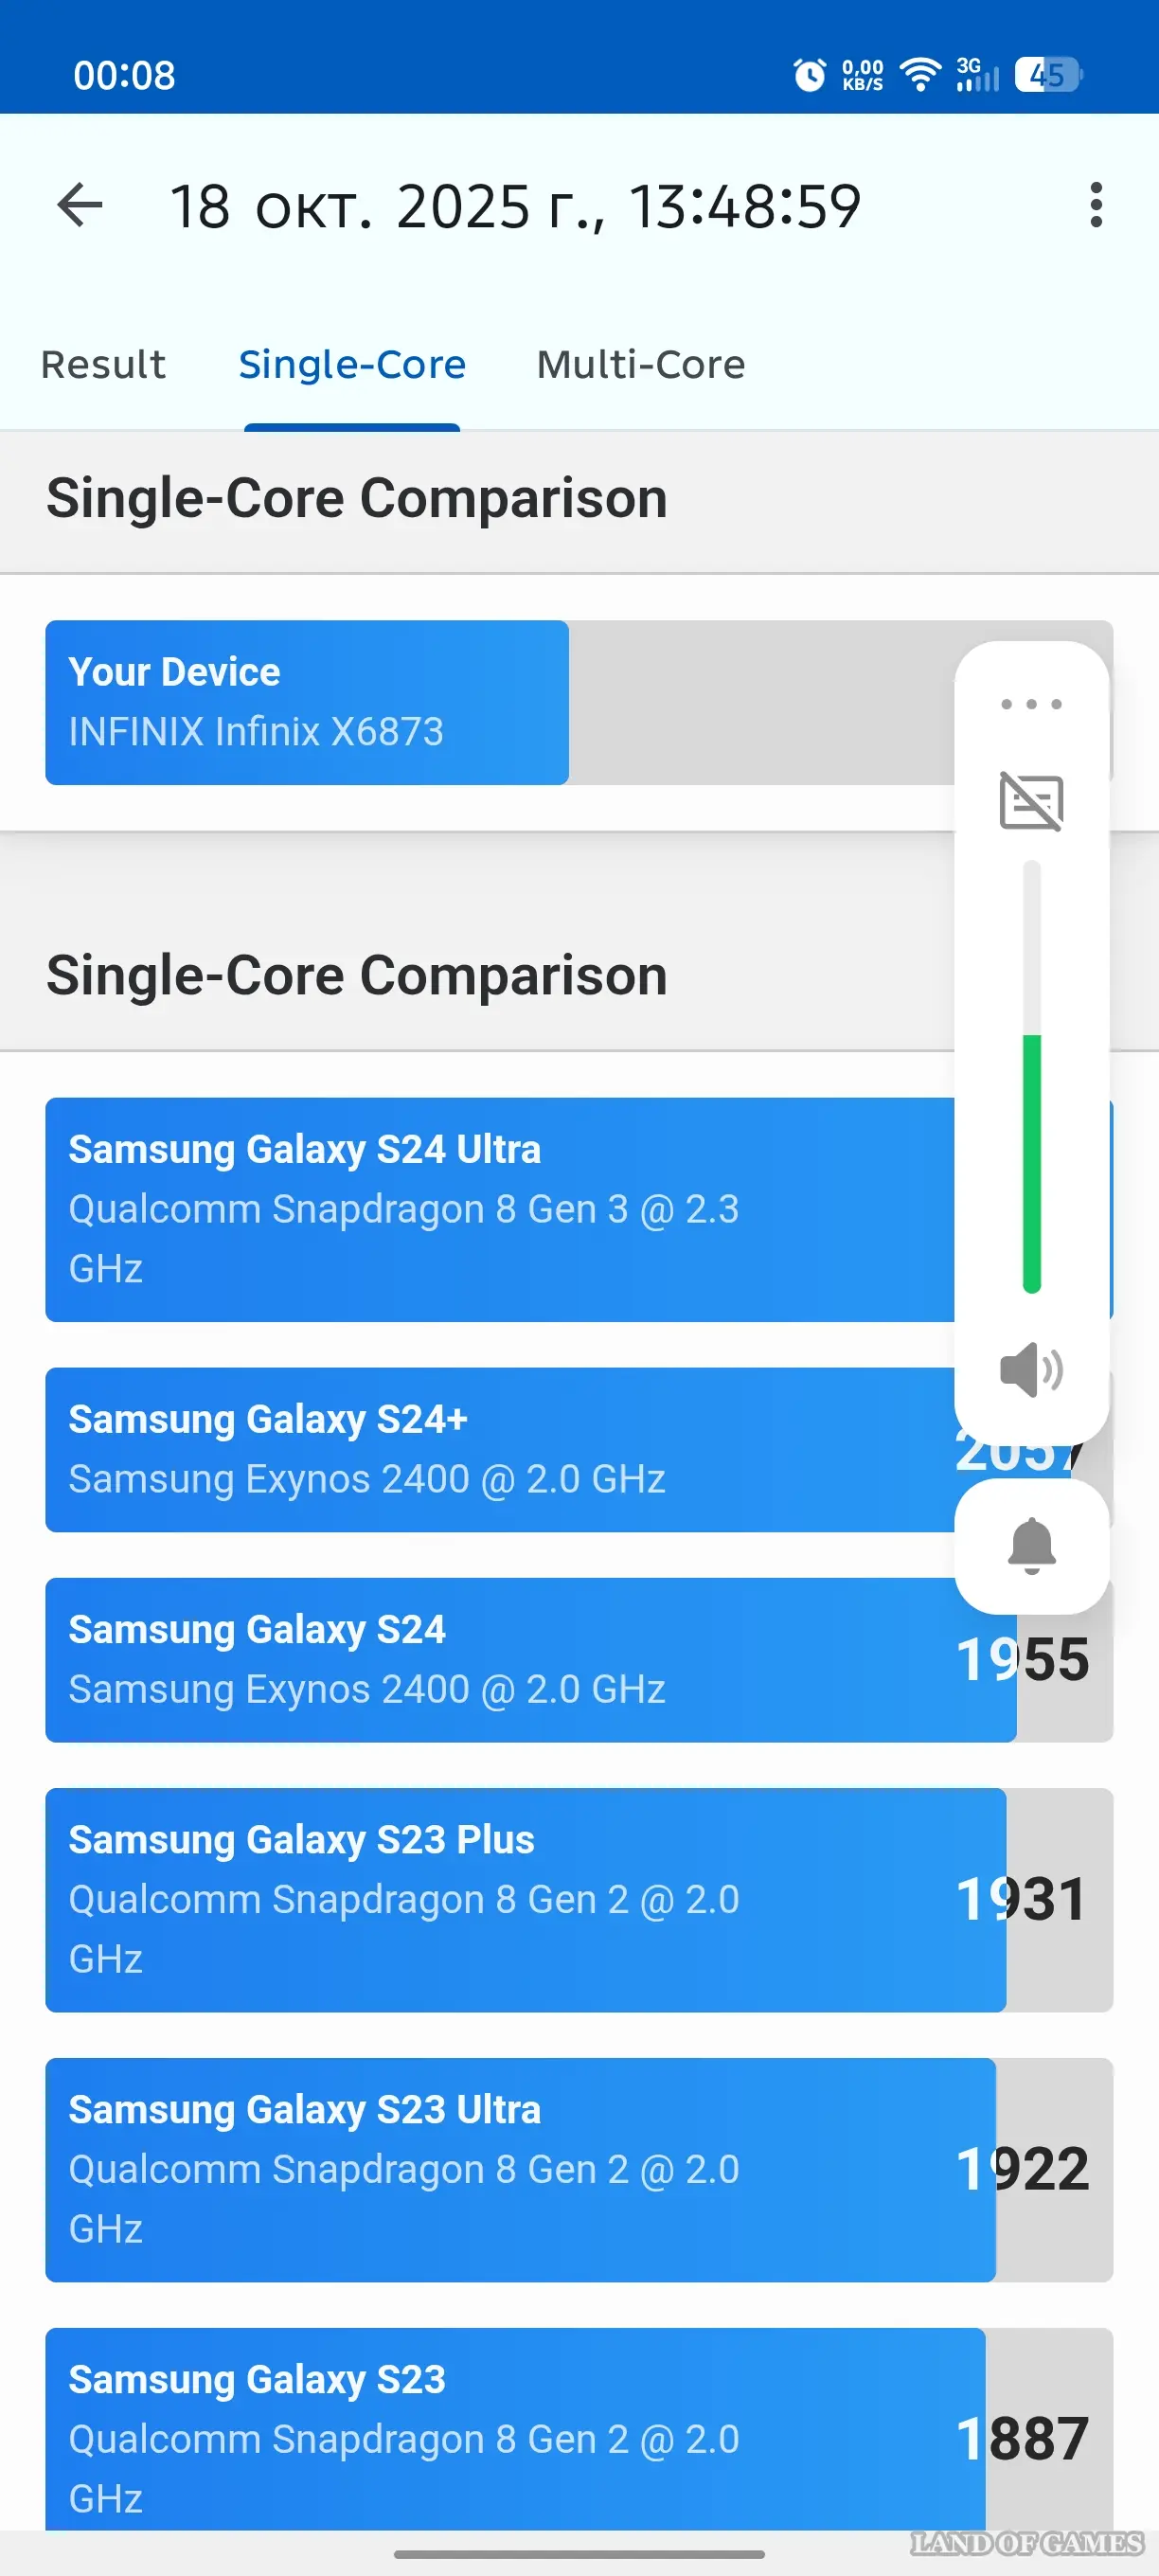Open the Multi-Core tab

pos(640,365)
